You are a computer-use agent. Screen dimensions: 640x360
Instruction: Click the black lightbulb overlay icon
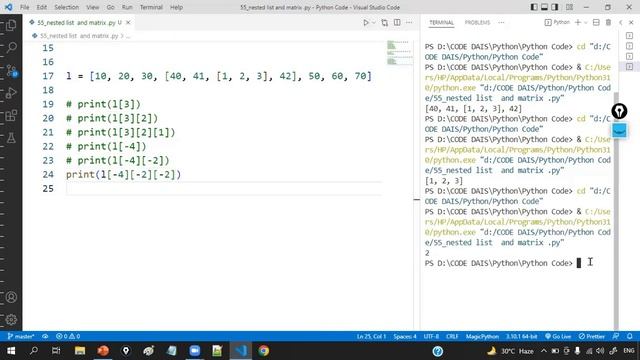[x=619, y=111]
